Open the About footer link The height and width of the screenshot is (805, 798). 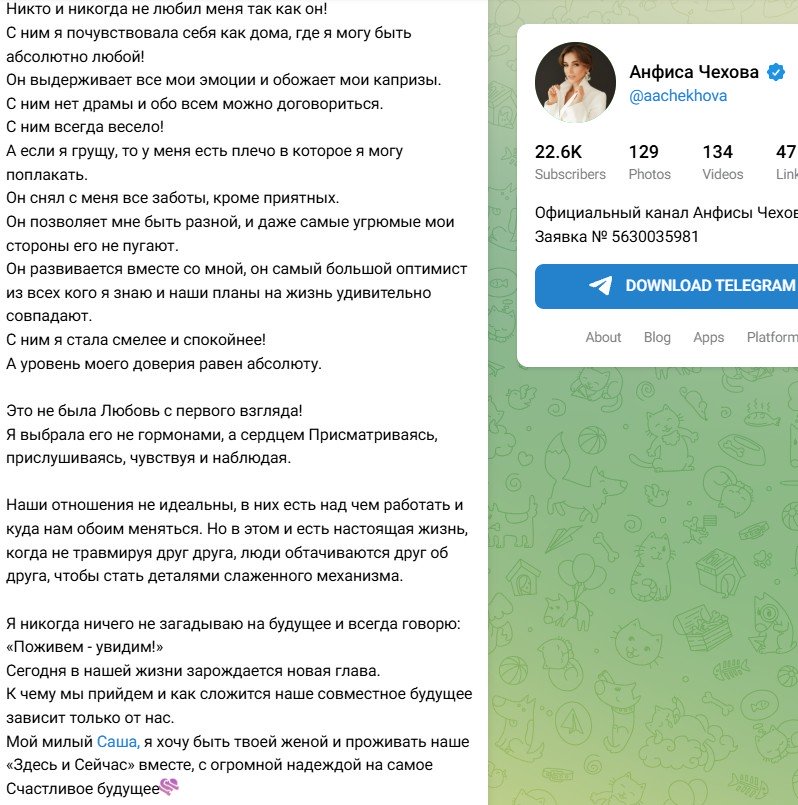click(603, 337)
